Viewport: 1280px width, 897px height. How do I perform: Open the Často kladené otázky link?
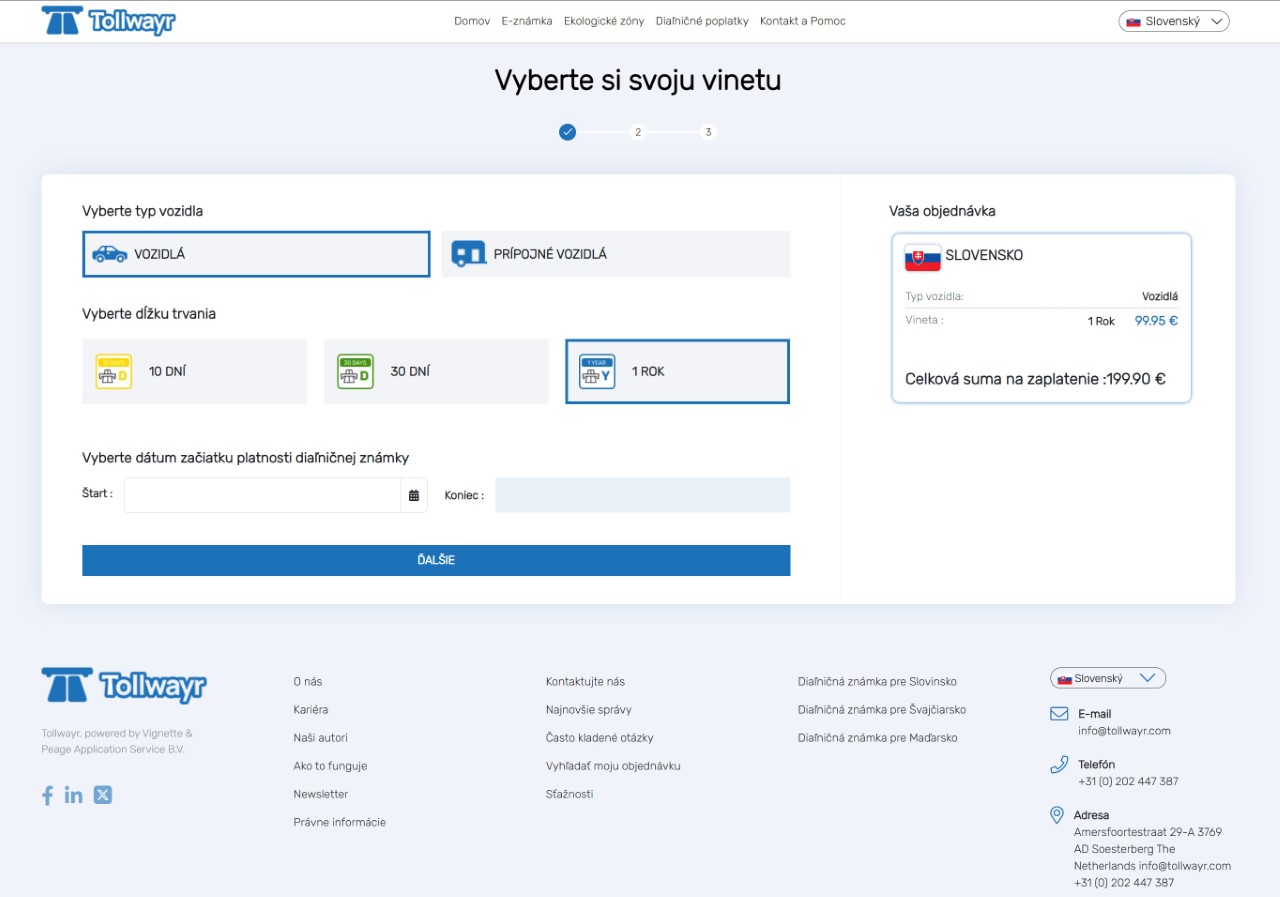coord(599,738)
